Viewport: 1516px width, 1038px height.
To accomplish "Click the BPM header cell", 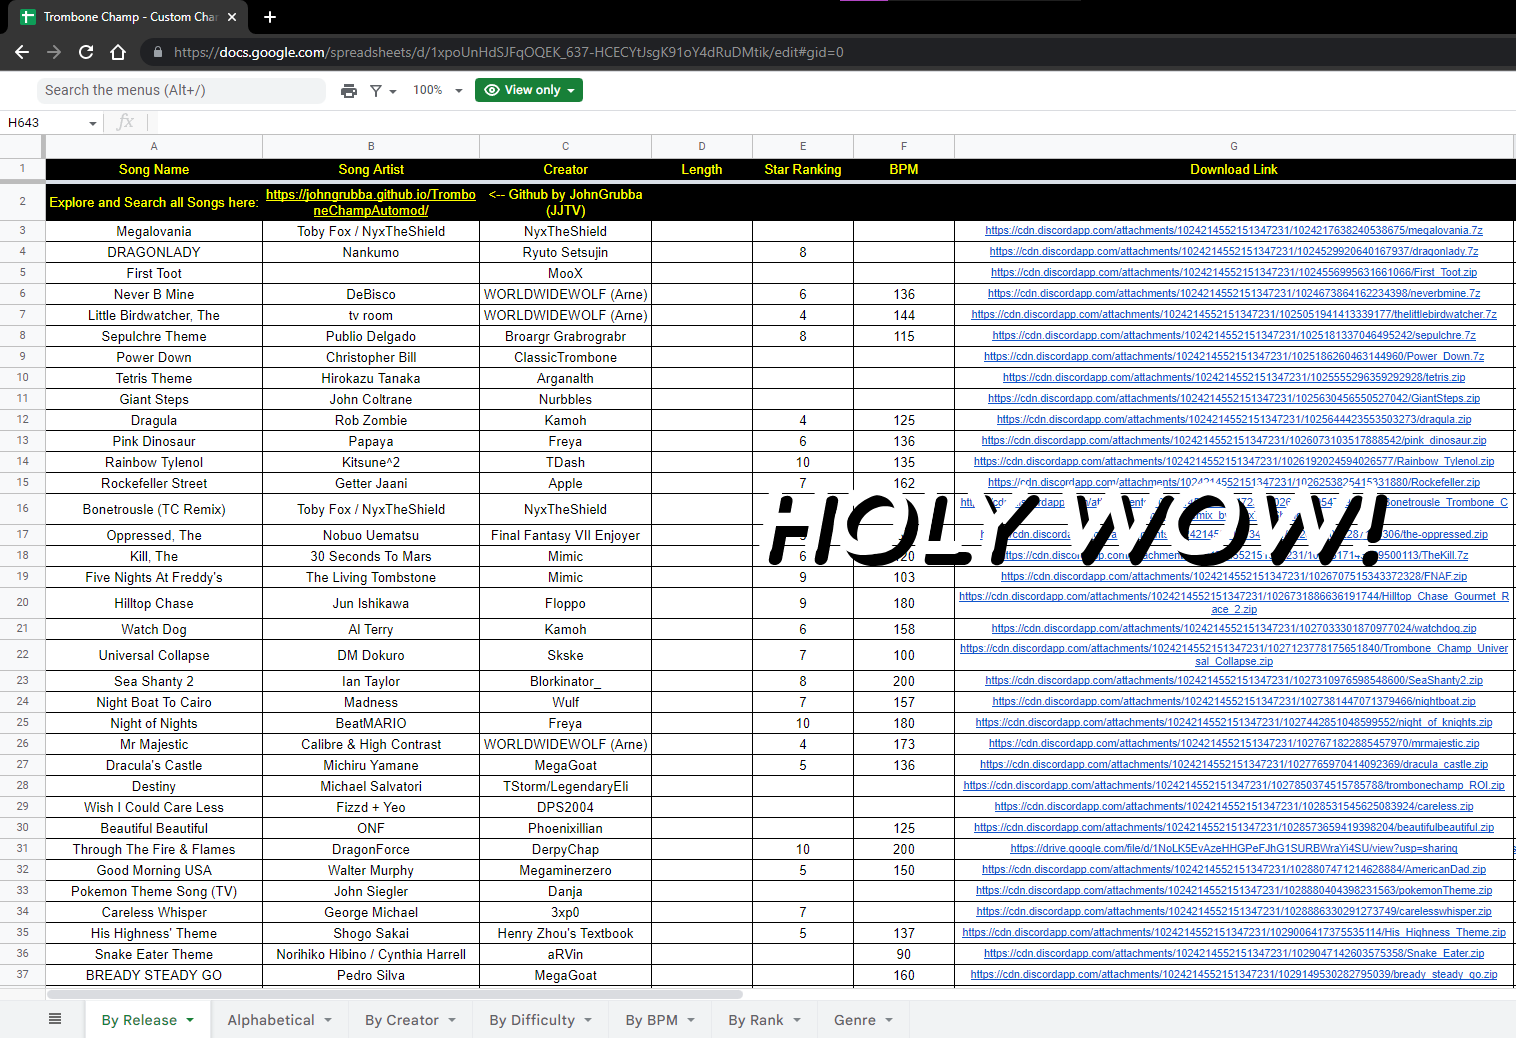I will coord(904,169).
